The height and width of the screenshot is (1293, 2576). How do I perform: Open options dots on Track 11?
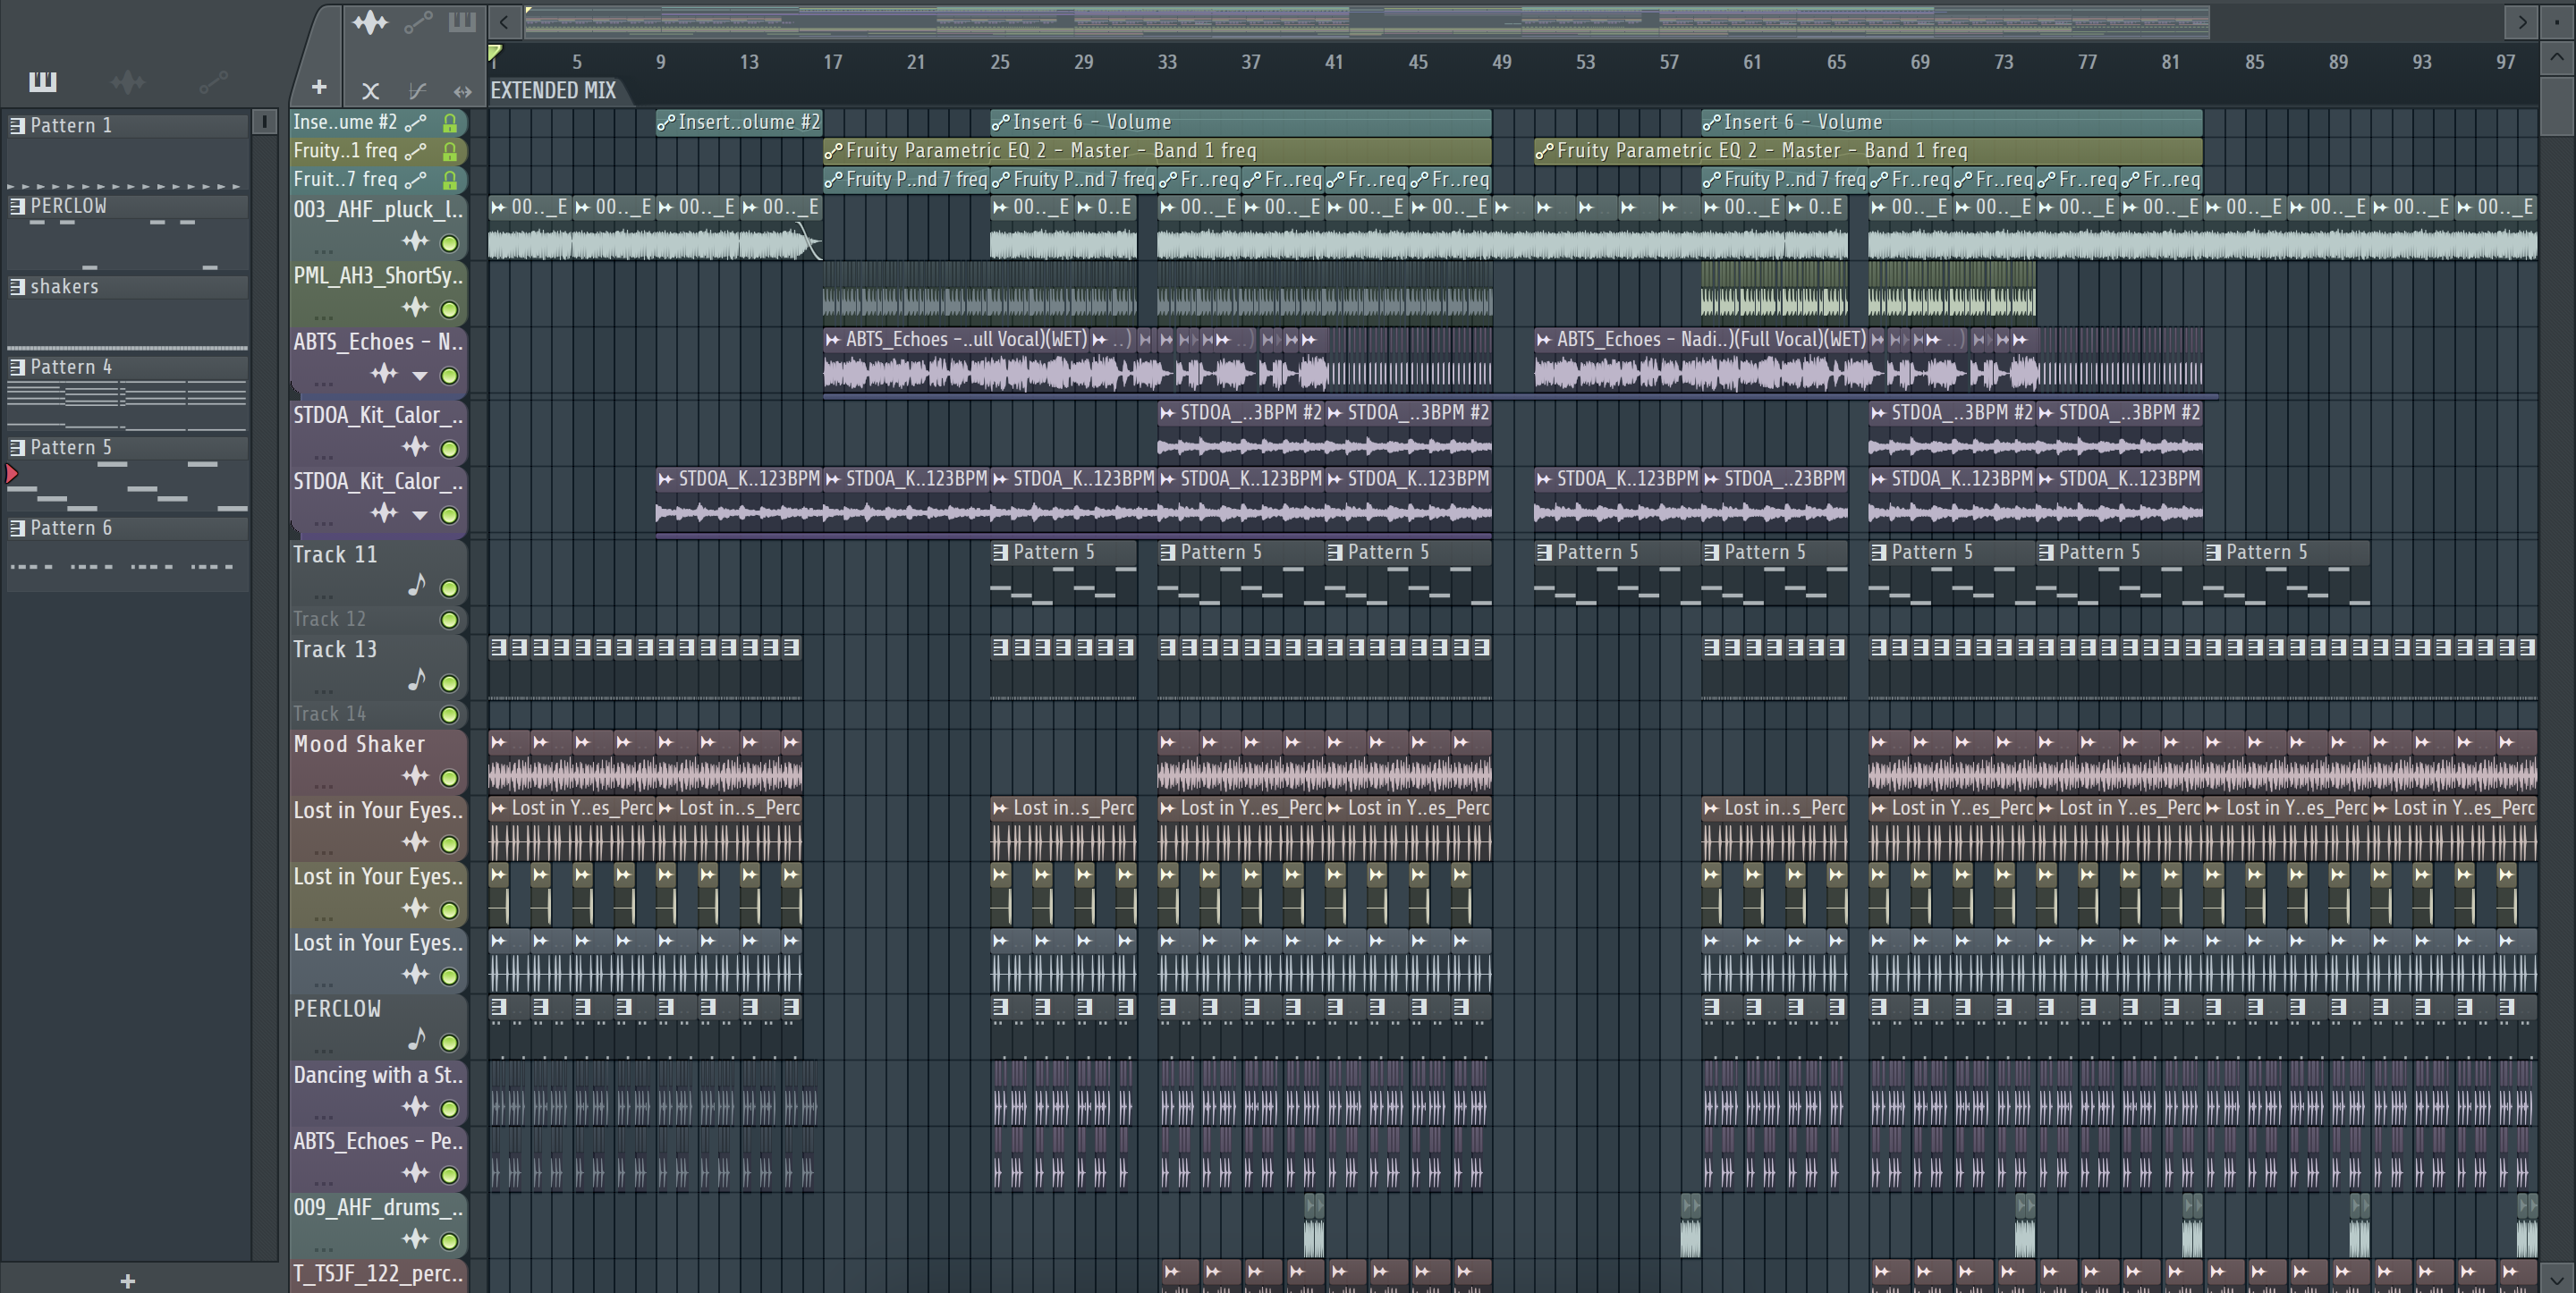pyautogui.click(x=323, y=596)
